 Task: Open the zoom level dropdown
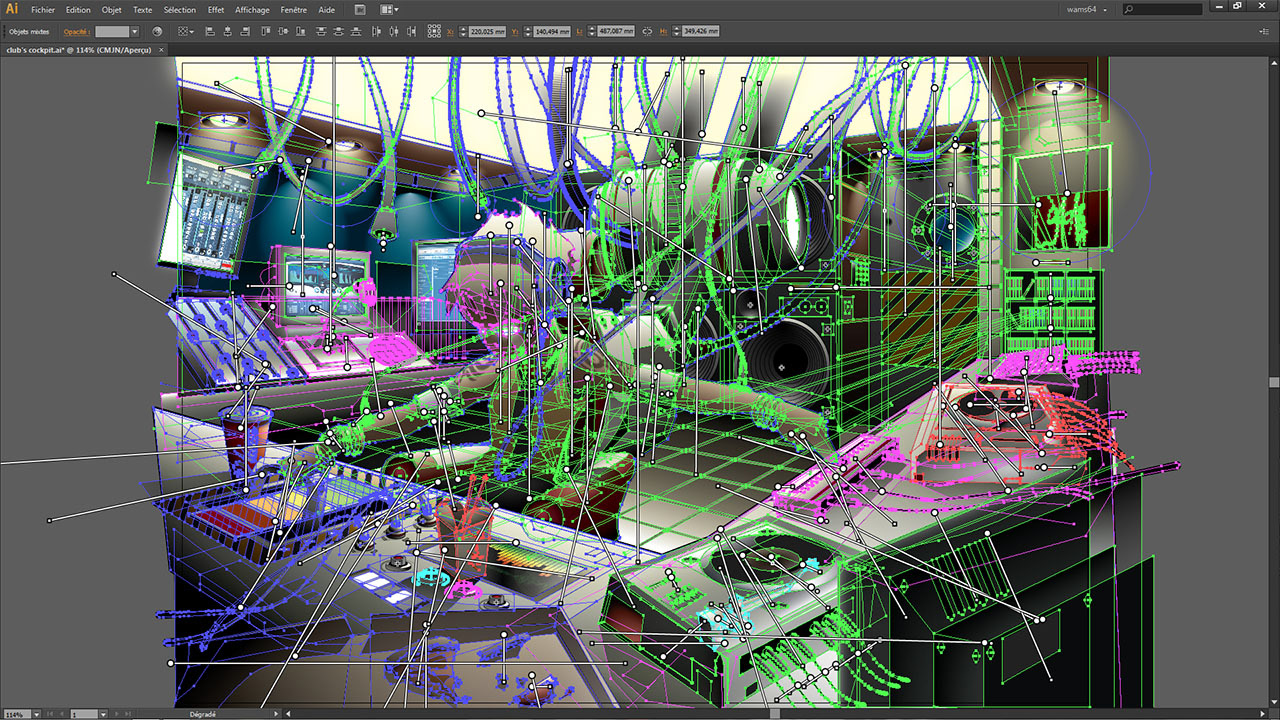point(37,714)
